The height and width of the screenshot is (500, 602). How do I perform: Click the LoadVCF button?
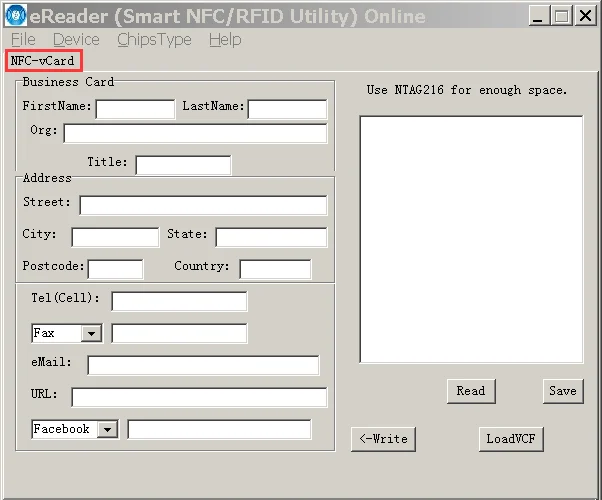511,439
